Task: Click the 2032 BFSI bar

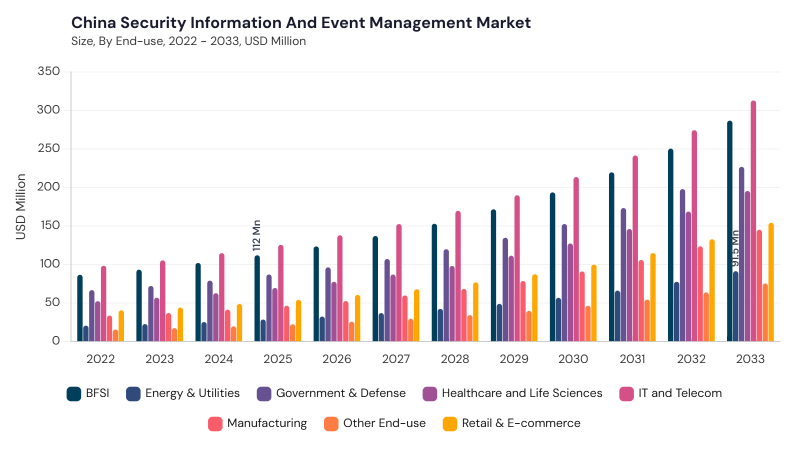Action: coord(670,245)
